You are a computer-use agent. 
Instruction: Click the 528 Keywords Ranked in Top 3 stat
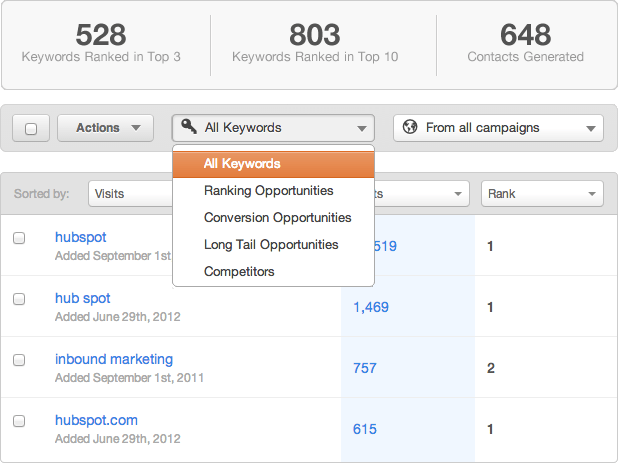(101, 43)
